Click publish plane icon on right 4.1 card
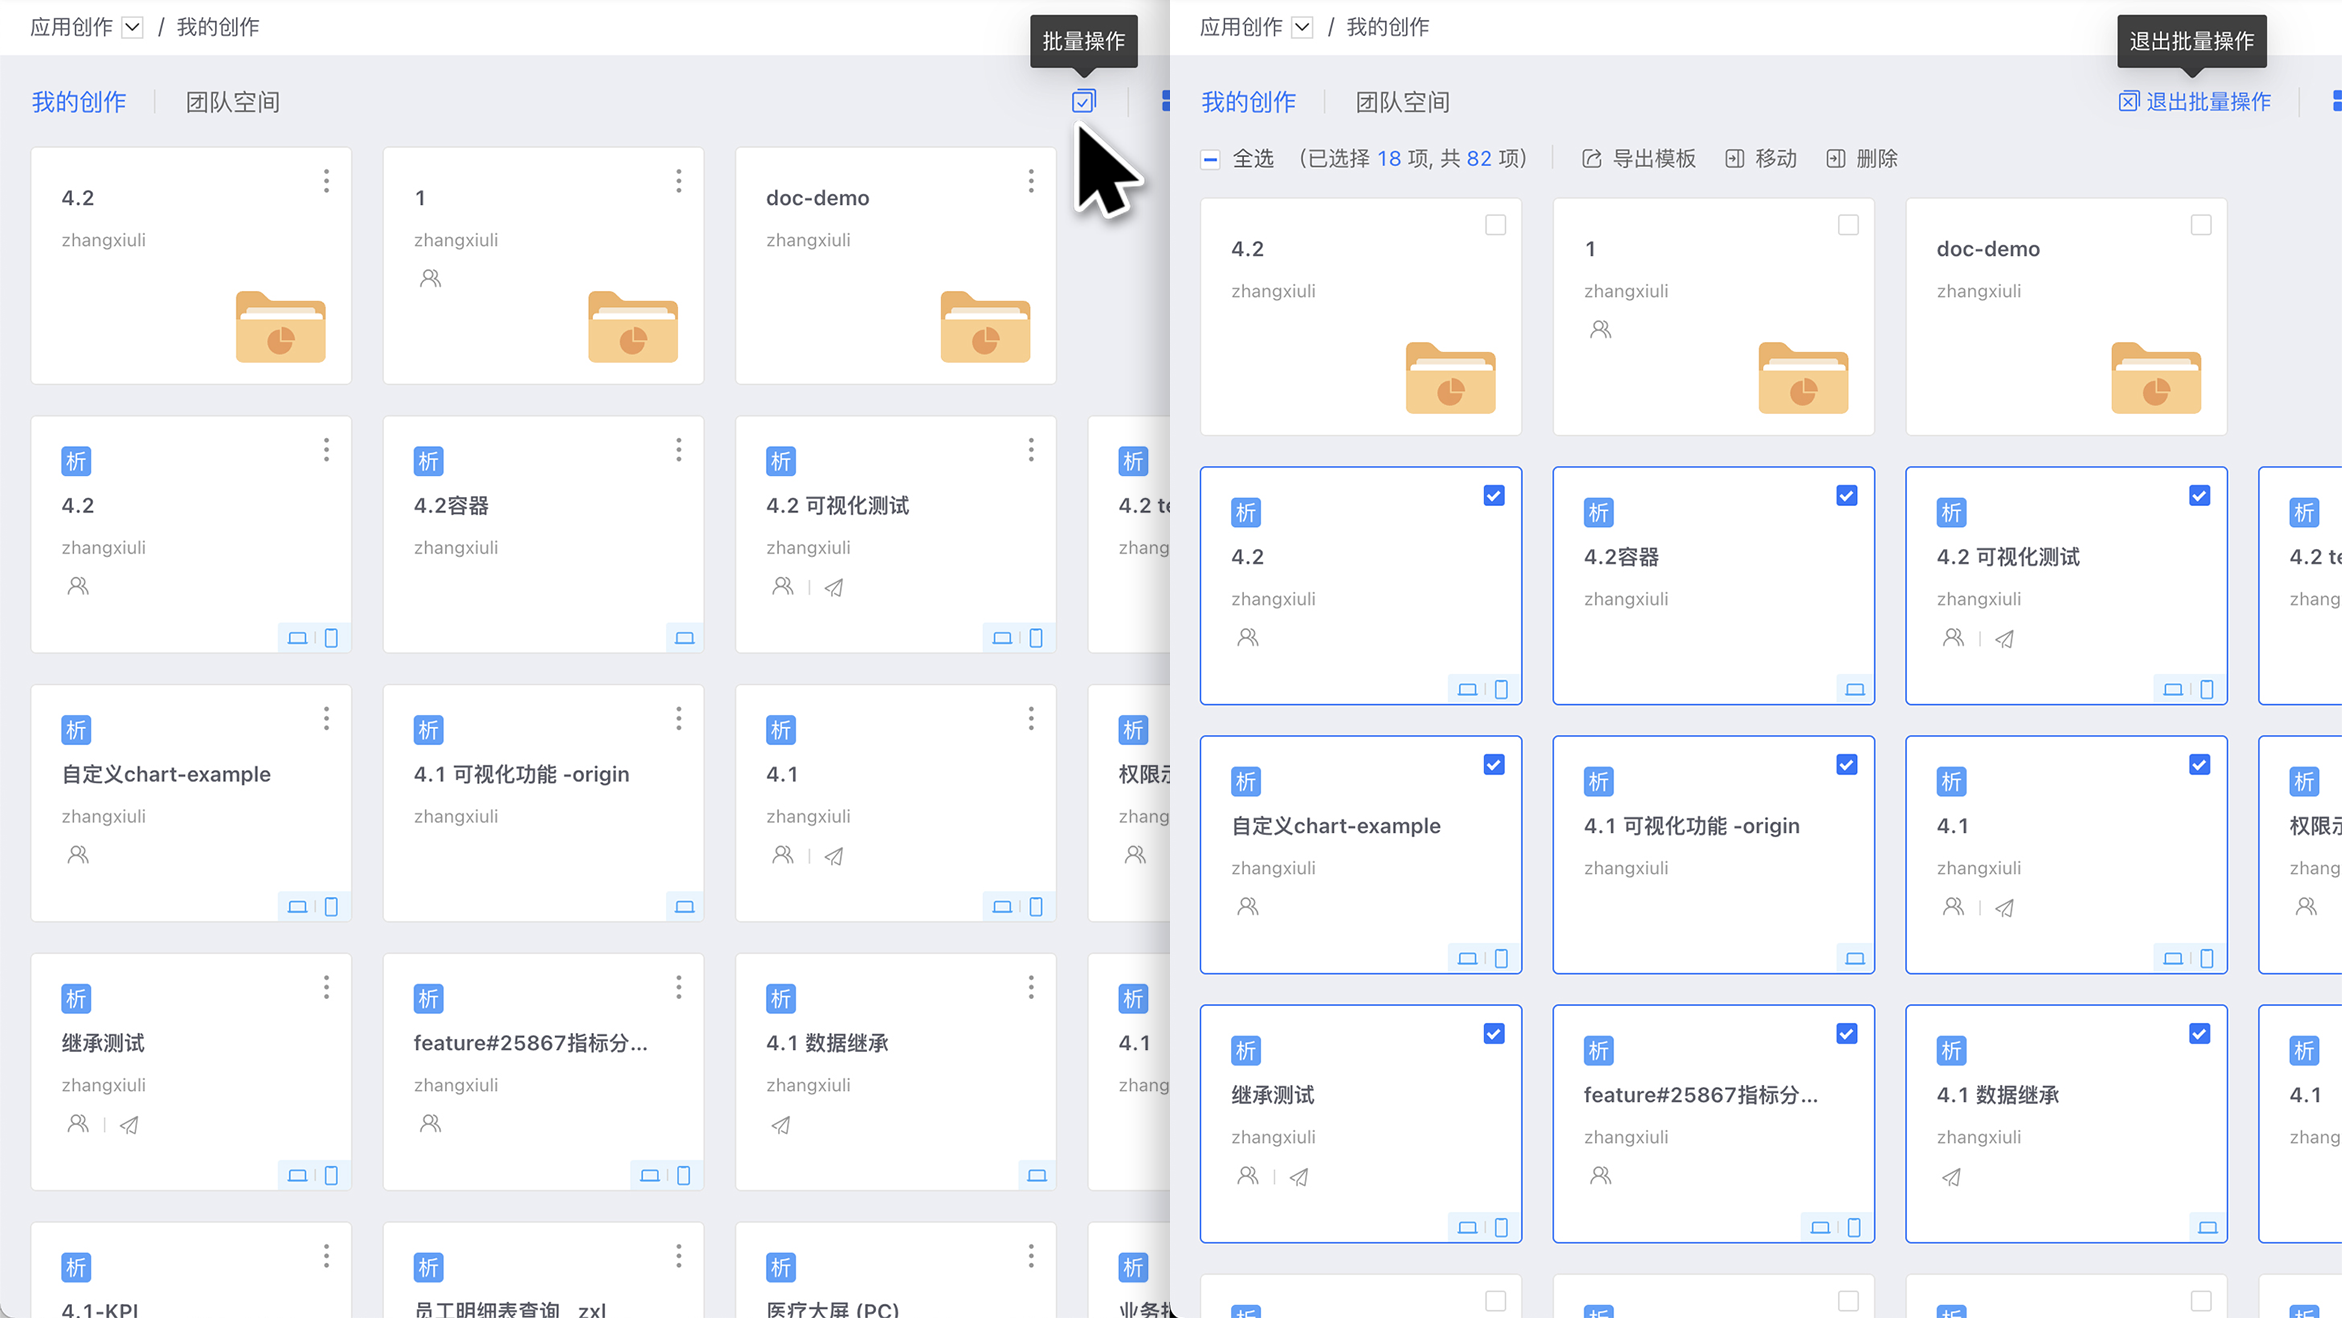The width and height of the screenshot is (2342, 1318). (2004, 908)
